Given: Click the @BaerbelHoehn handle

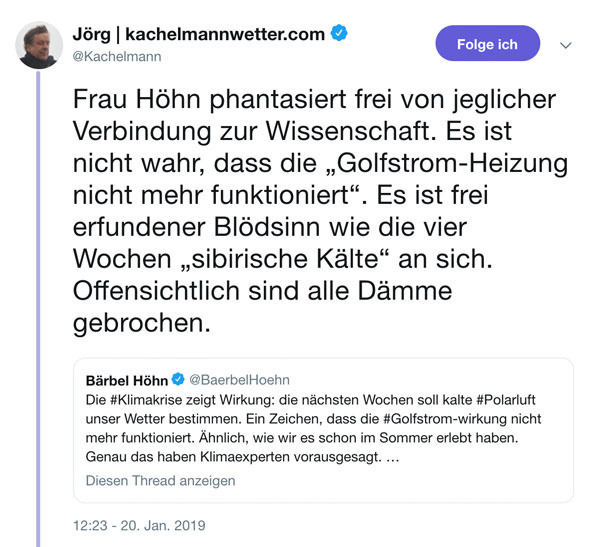Looking at the screenshot, I should [238, 379].
